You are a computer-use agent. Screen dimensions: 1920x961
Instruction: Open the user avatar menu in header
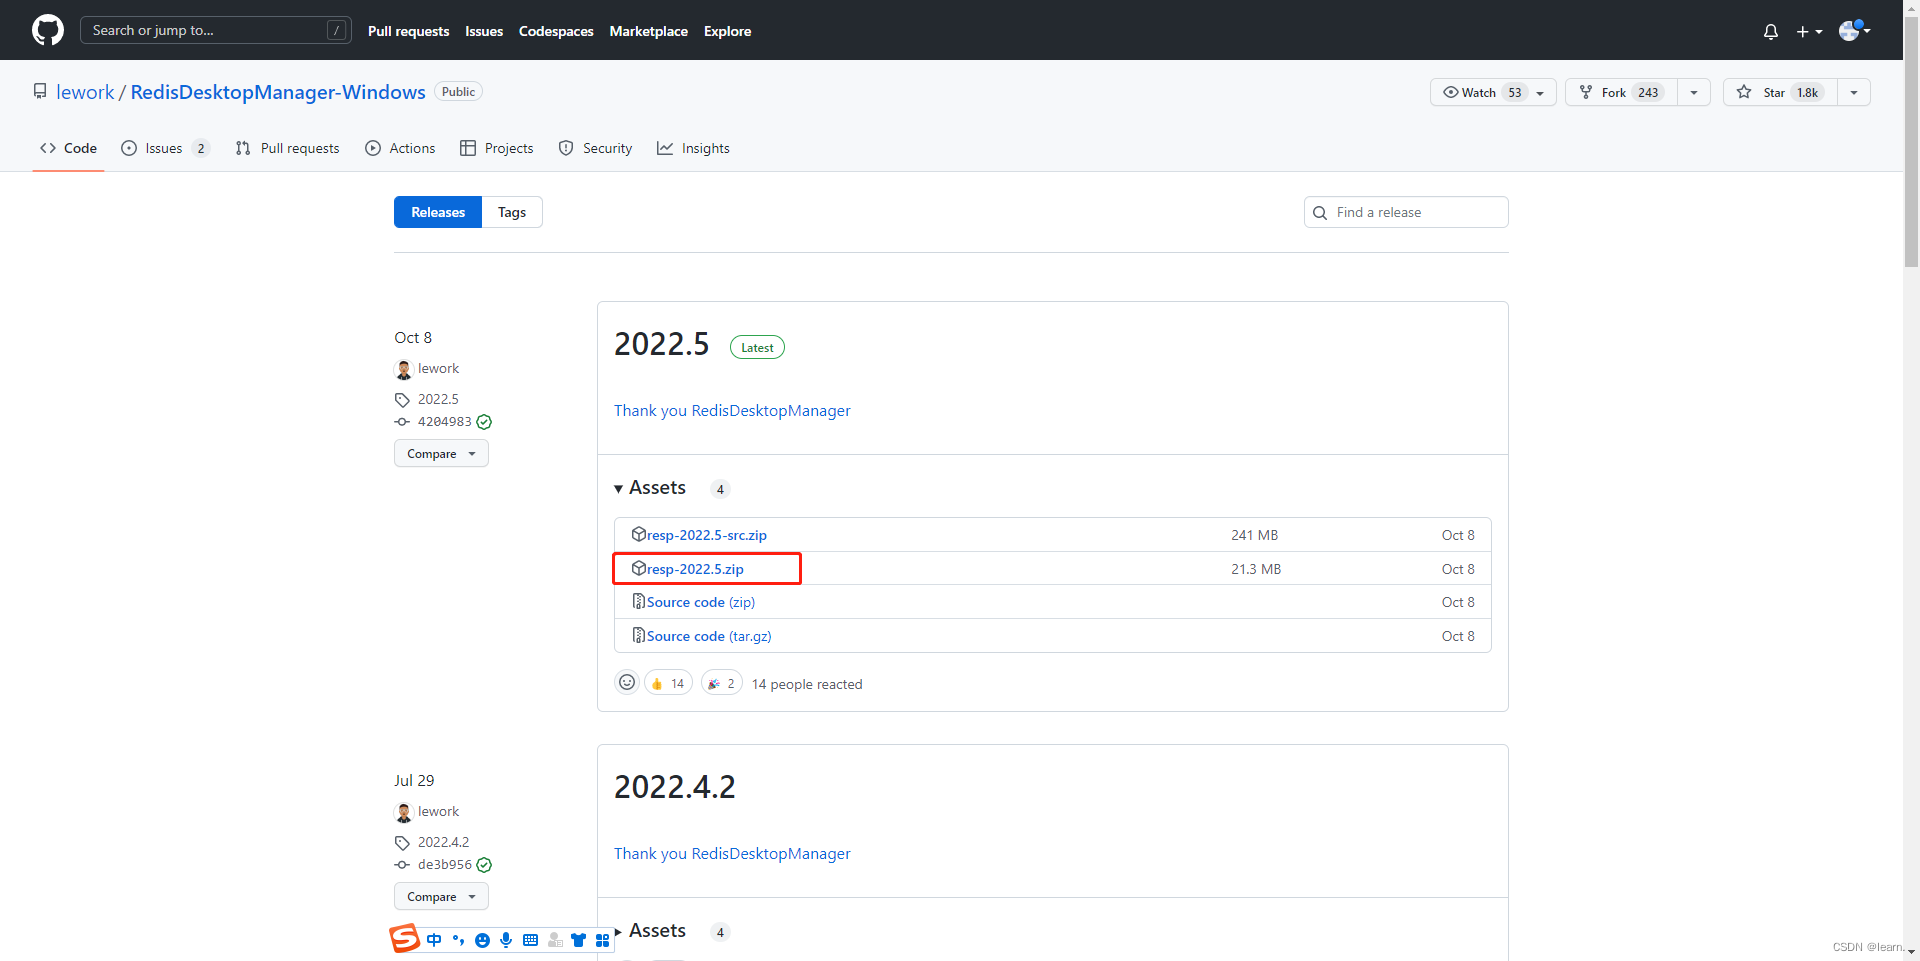click(x=1854, y=30)
